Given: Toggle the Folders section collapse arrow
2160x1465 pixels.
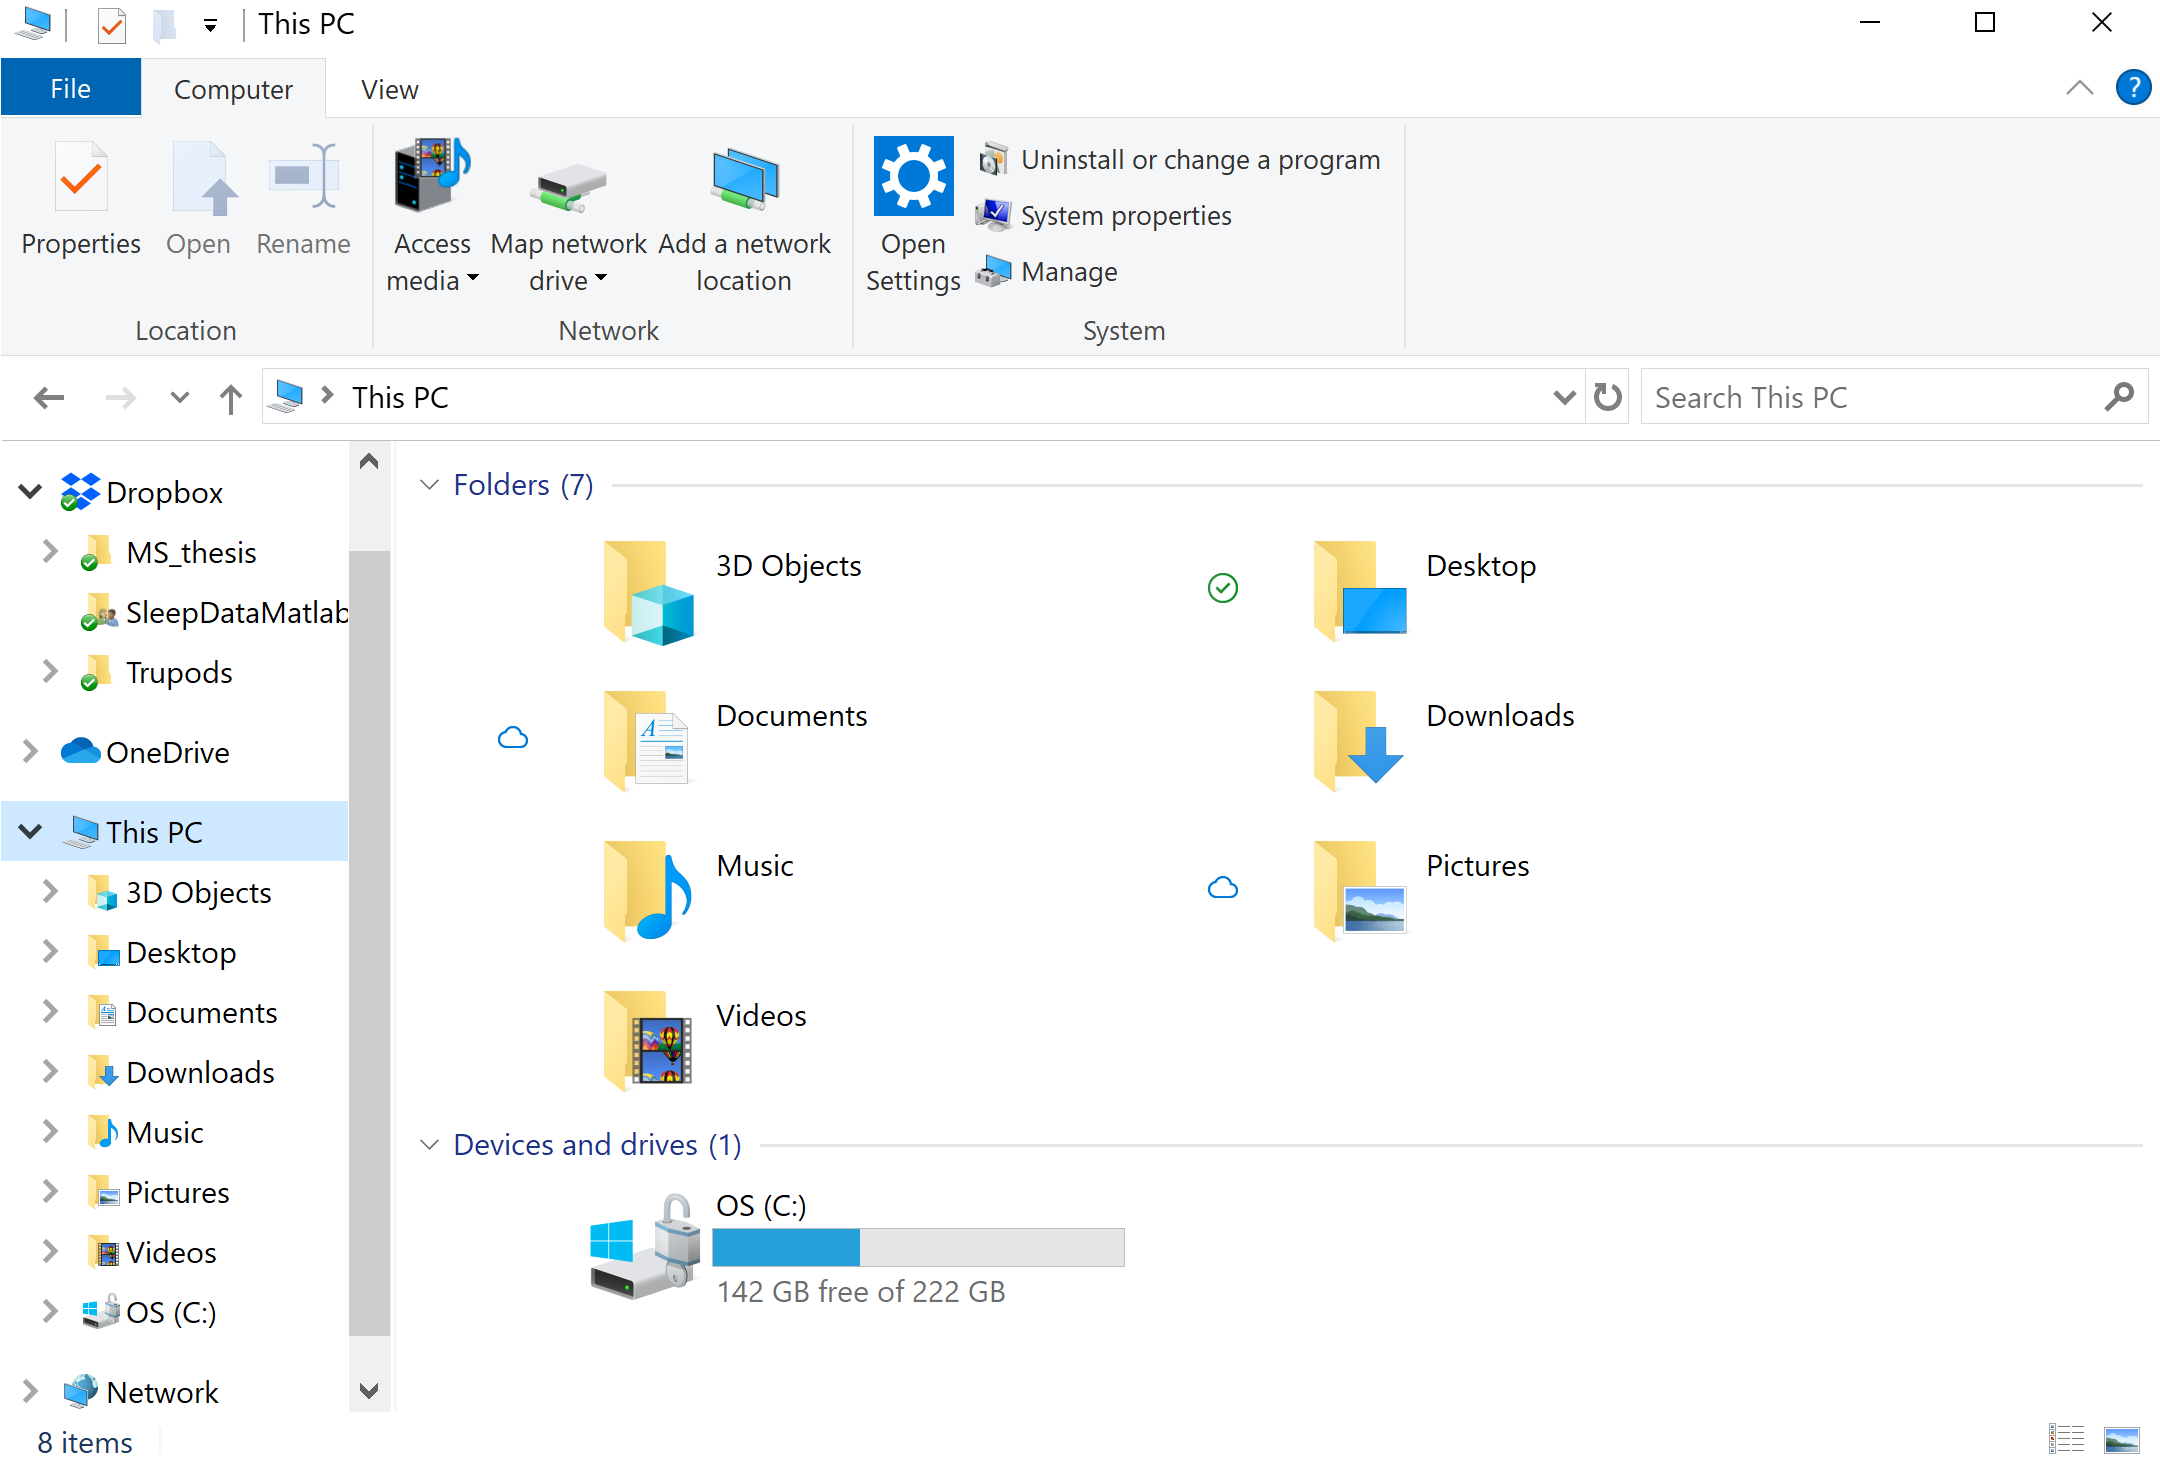Looking at the screenshot, I should [x=430, y=486].
